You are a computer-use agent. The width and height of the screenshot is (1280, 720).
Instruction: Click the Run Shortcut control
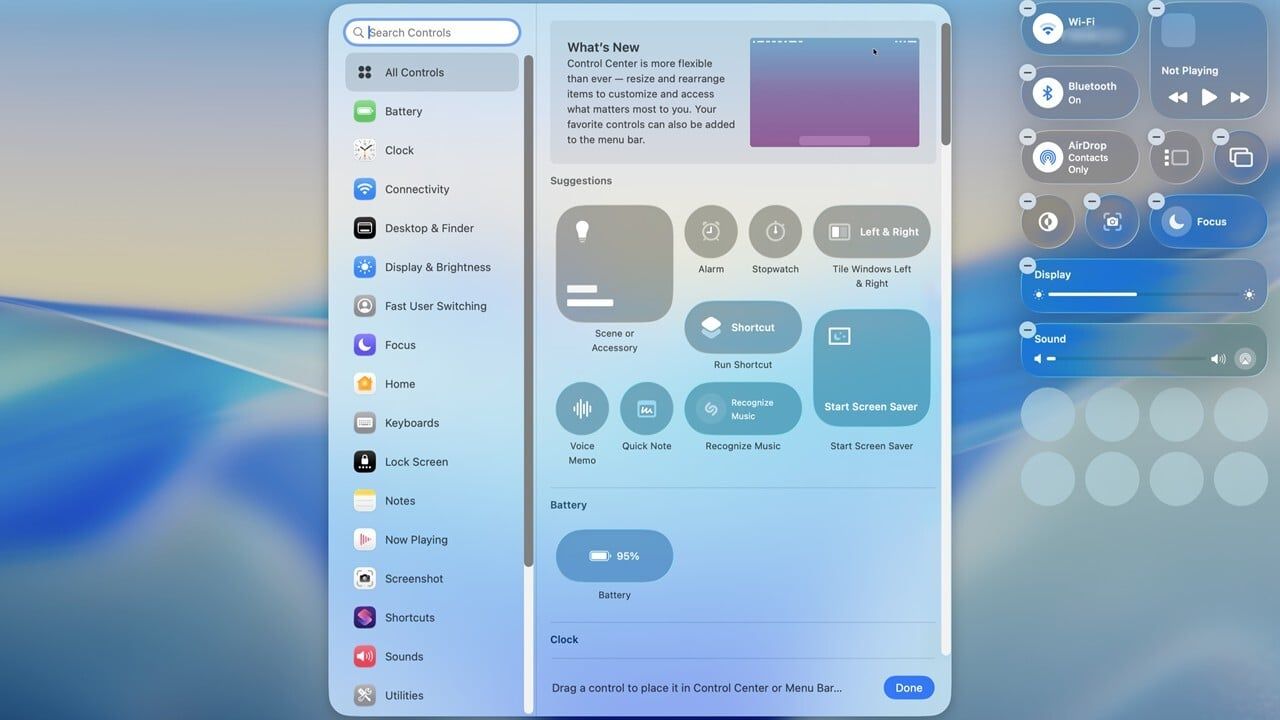[x=742, y=326]
